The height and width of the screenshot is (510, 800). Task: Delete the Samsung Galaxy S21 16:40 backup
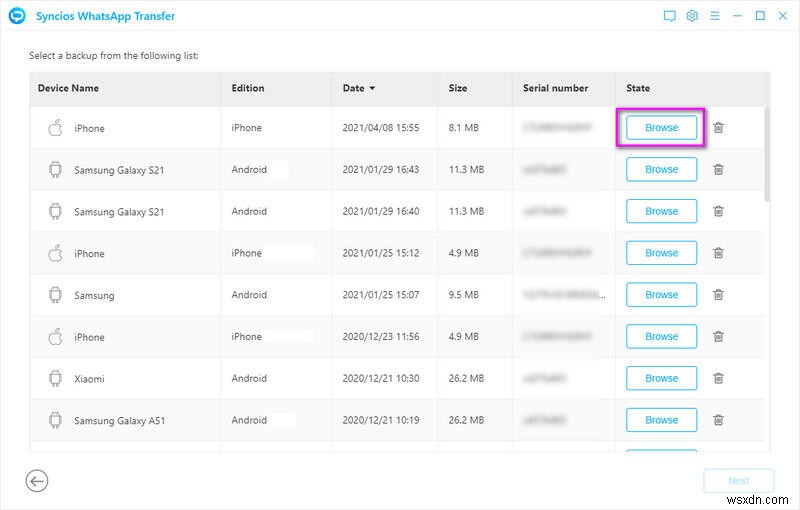718,211
